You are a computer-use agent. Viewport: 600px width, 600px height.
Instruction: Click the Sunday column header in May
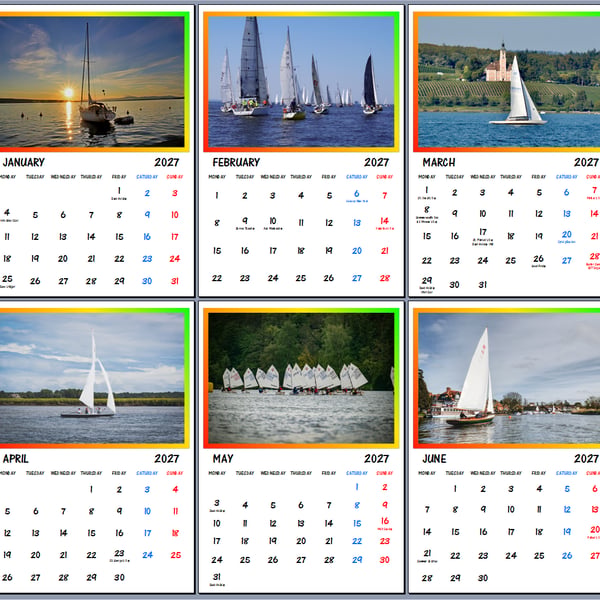pos(385,473)
